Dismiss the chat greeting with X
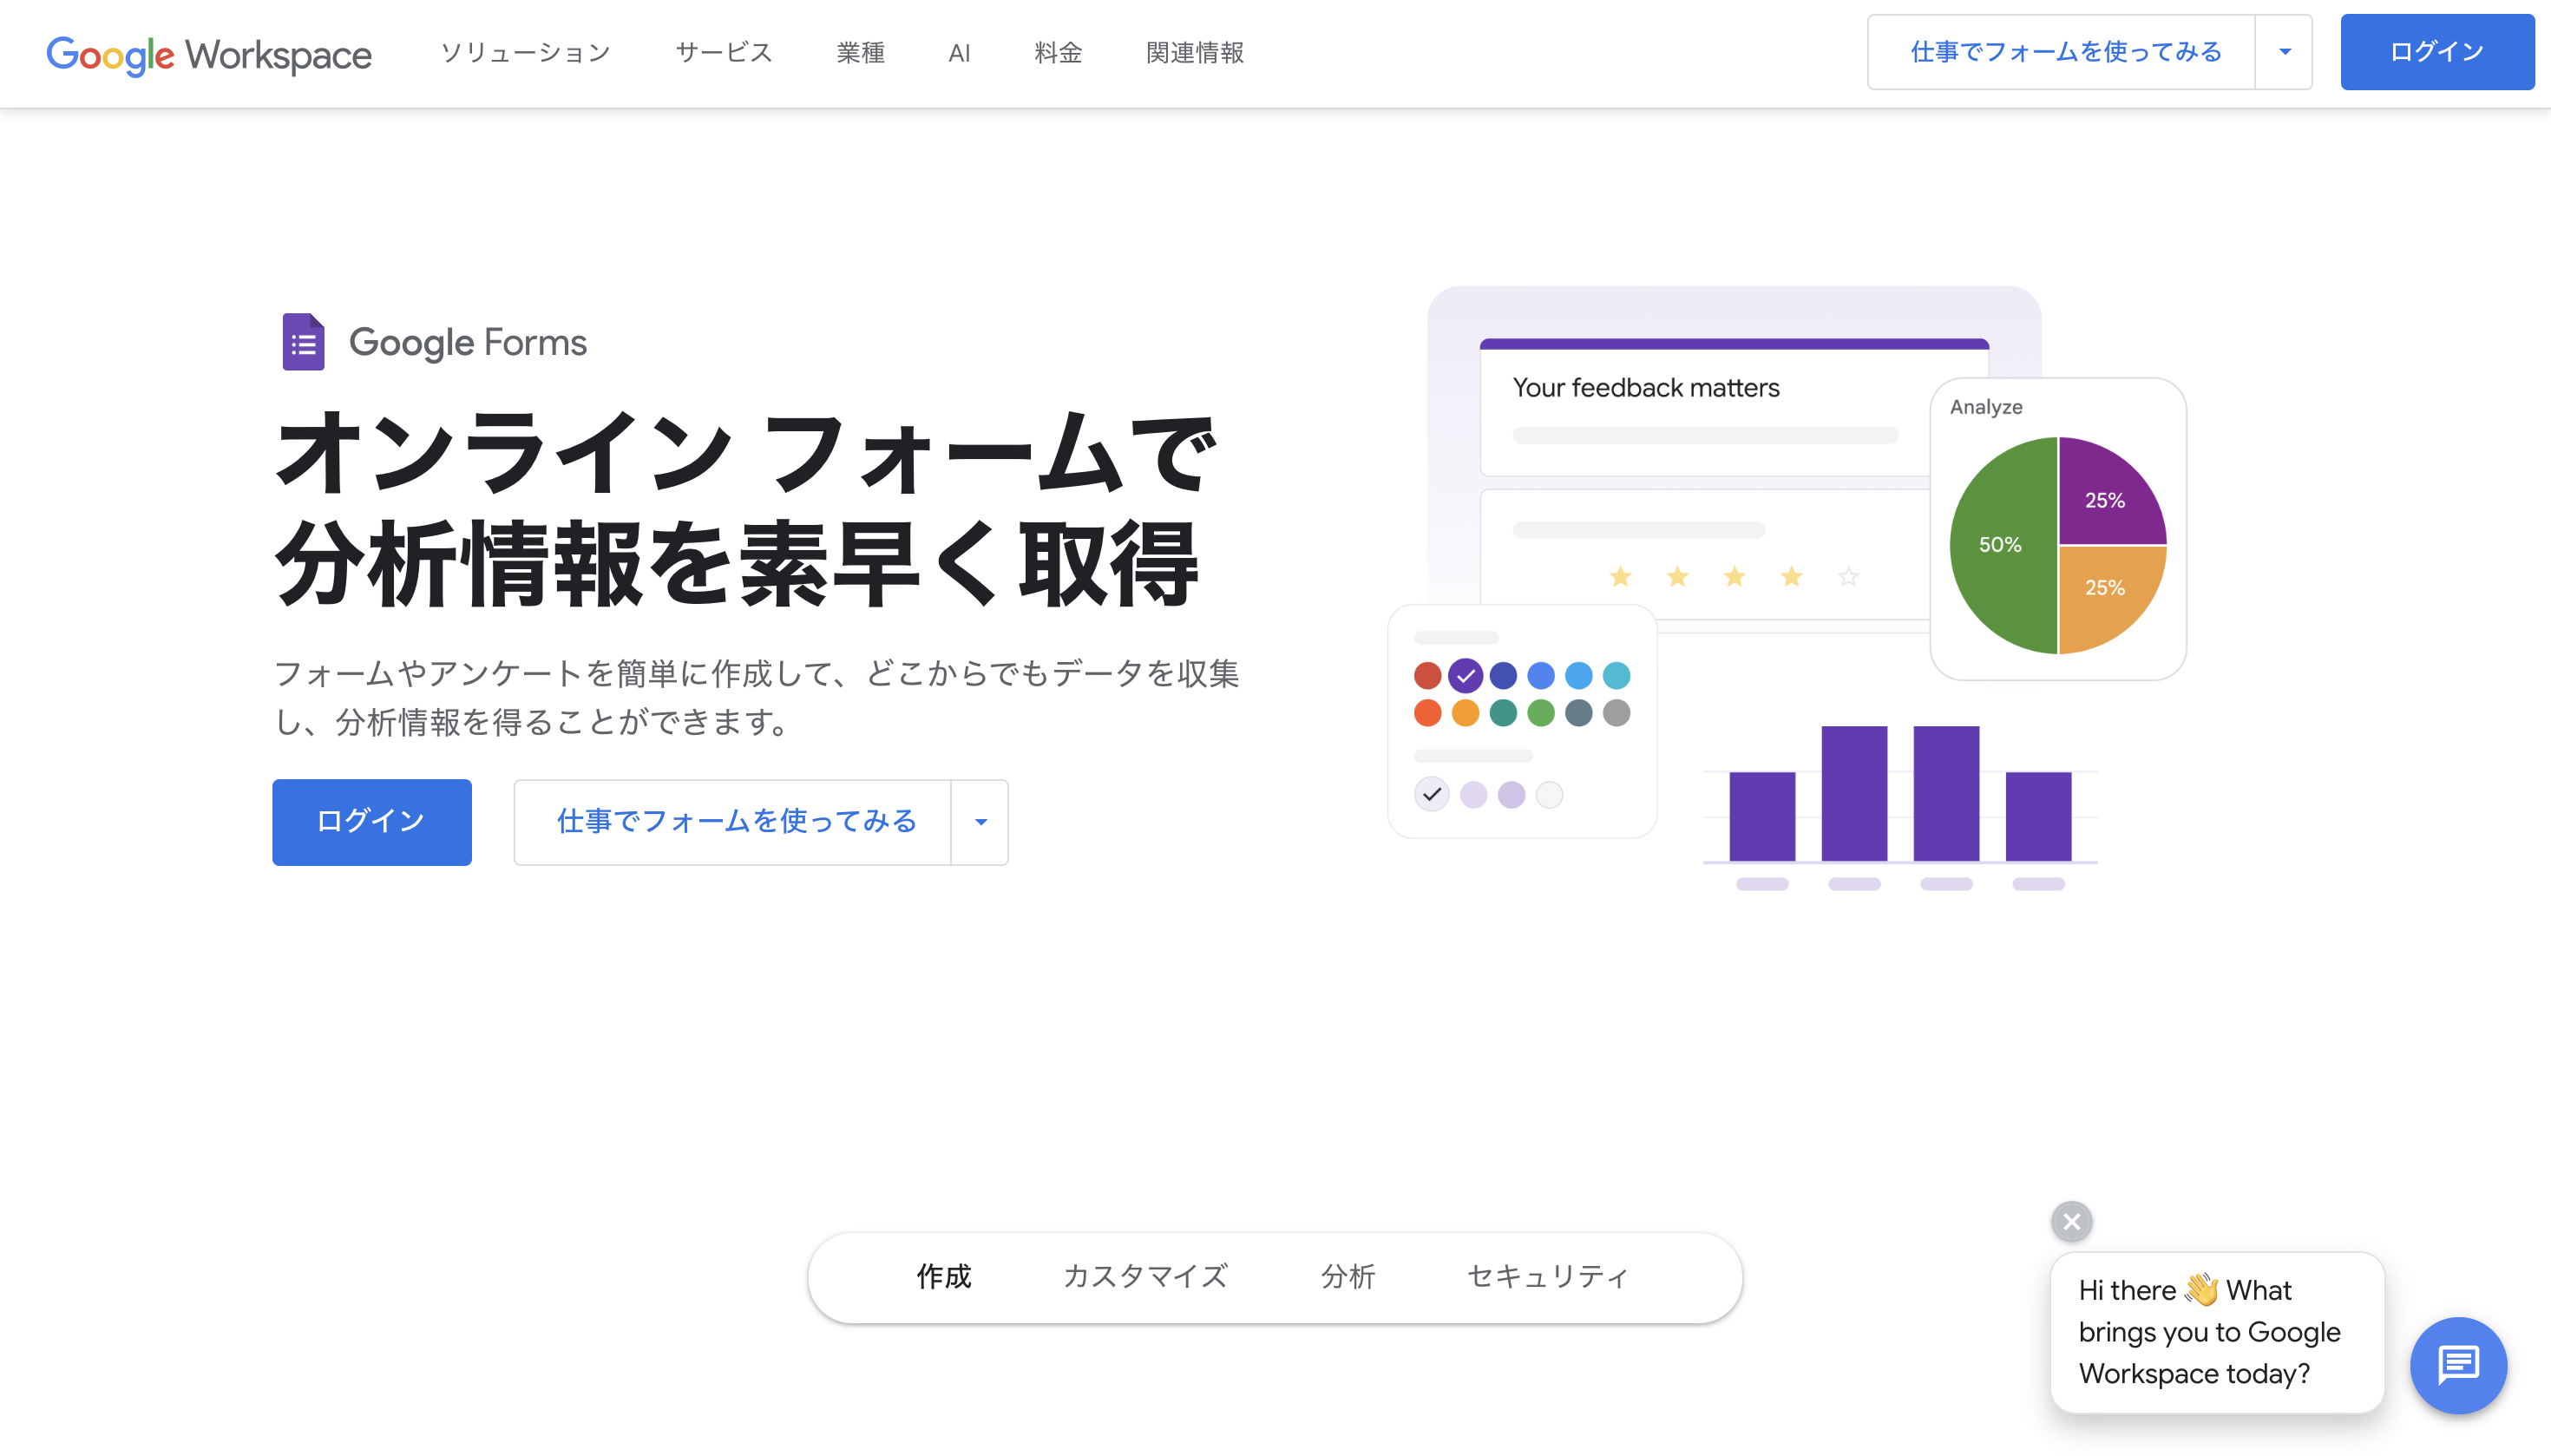 coord(2071,1221)
